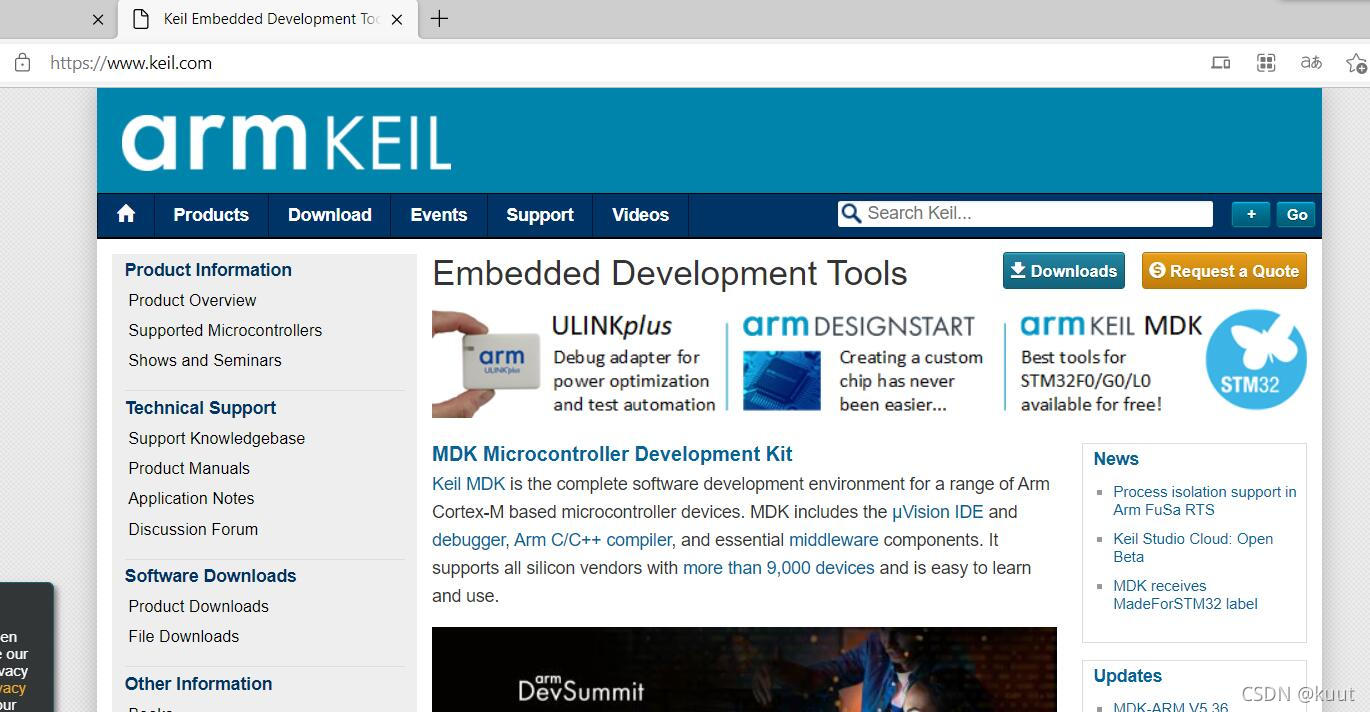The width and height of the screenshot is (1370, 712).
Task: Open the Product Downloads link
Action: click(x=198, y=606)
